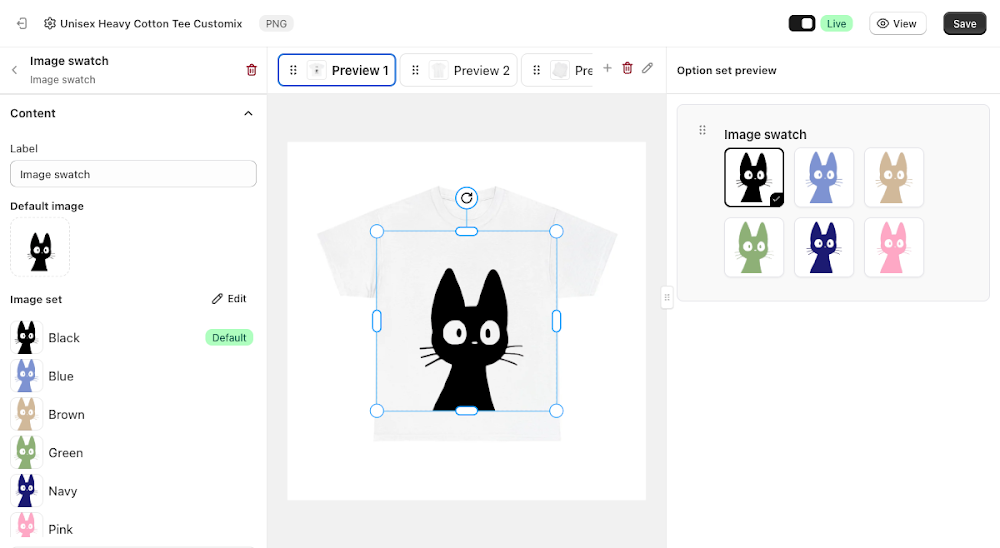Choose the blue cat swatch

click(824, 177)
